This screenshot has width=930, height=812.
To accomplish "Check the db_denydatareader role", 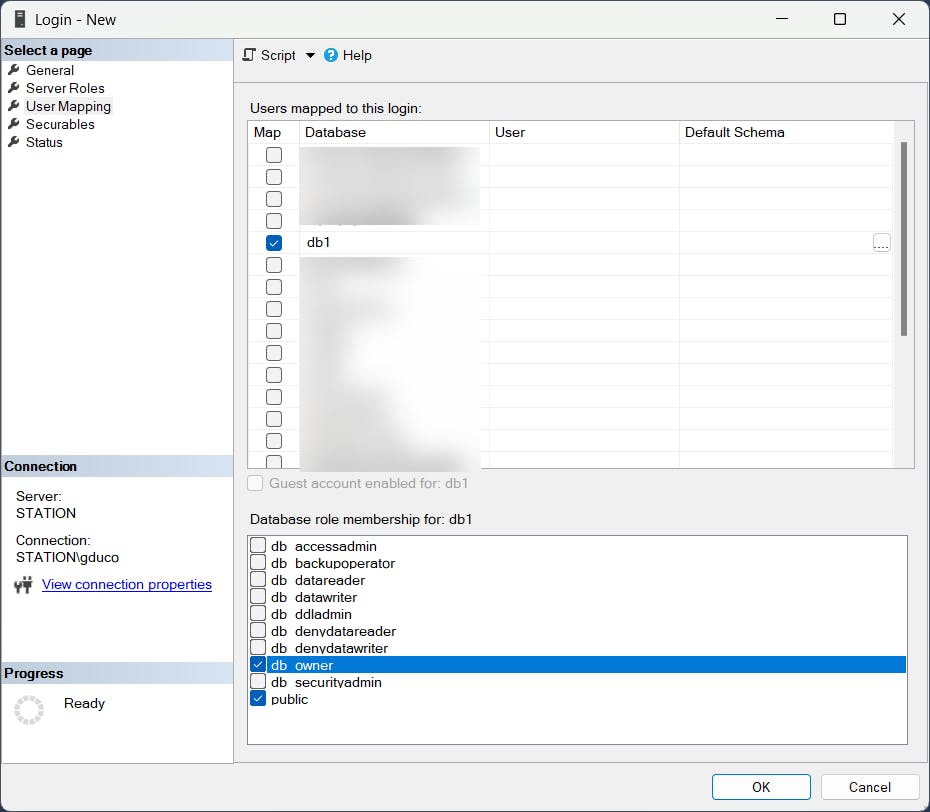I will coord(258,631).
